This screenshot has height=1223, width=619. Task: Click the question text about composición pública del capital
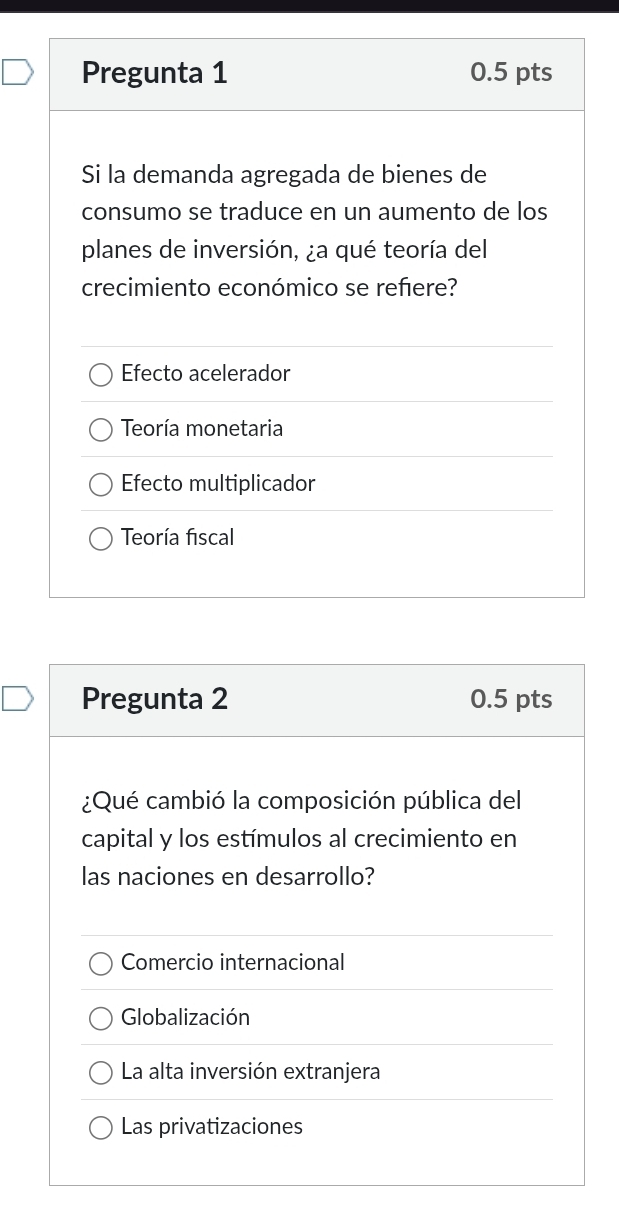point(301,839)
